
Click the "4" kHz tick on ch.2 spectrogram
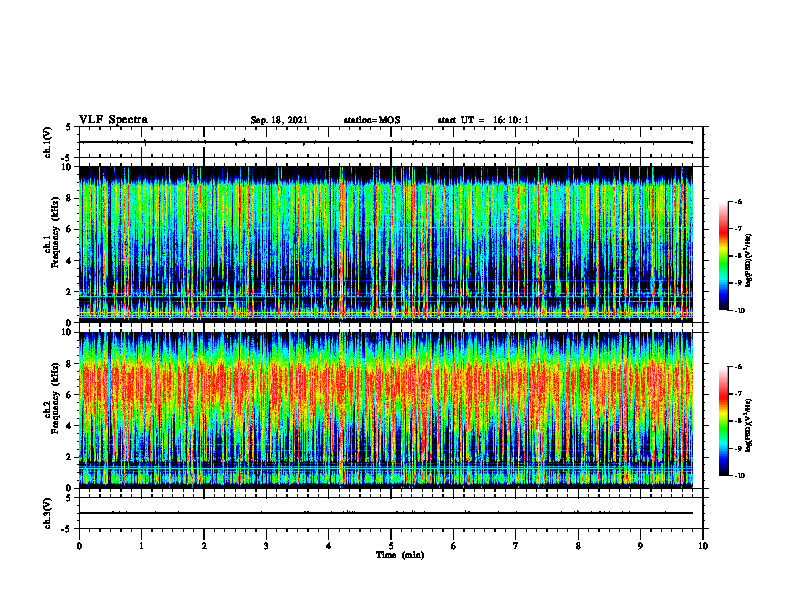70,426
